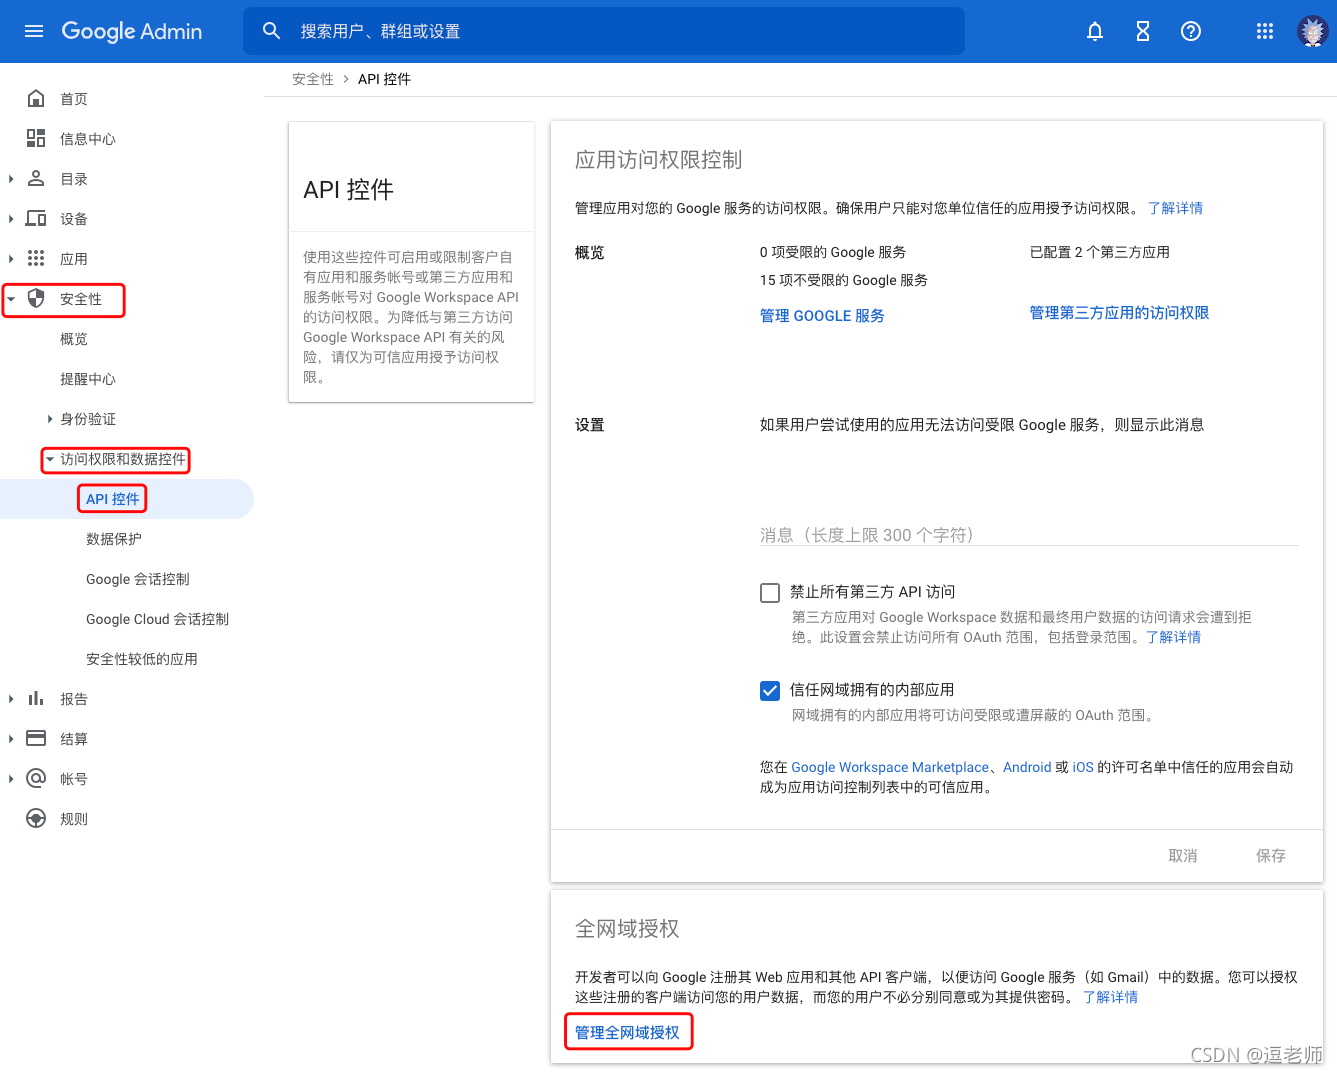The width and height of the screenshot is (1337, 1073).
Task: Open the iOS allowlist link
Action: click(x=1083, y=767)
